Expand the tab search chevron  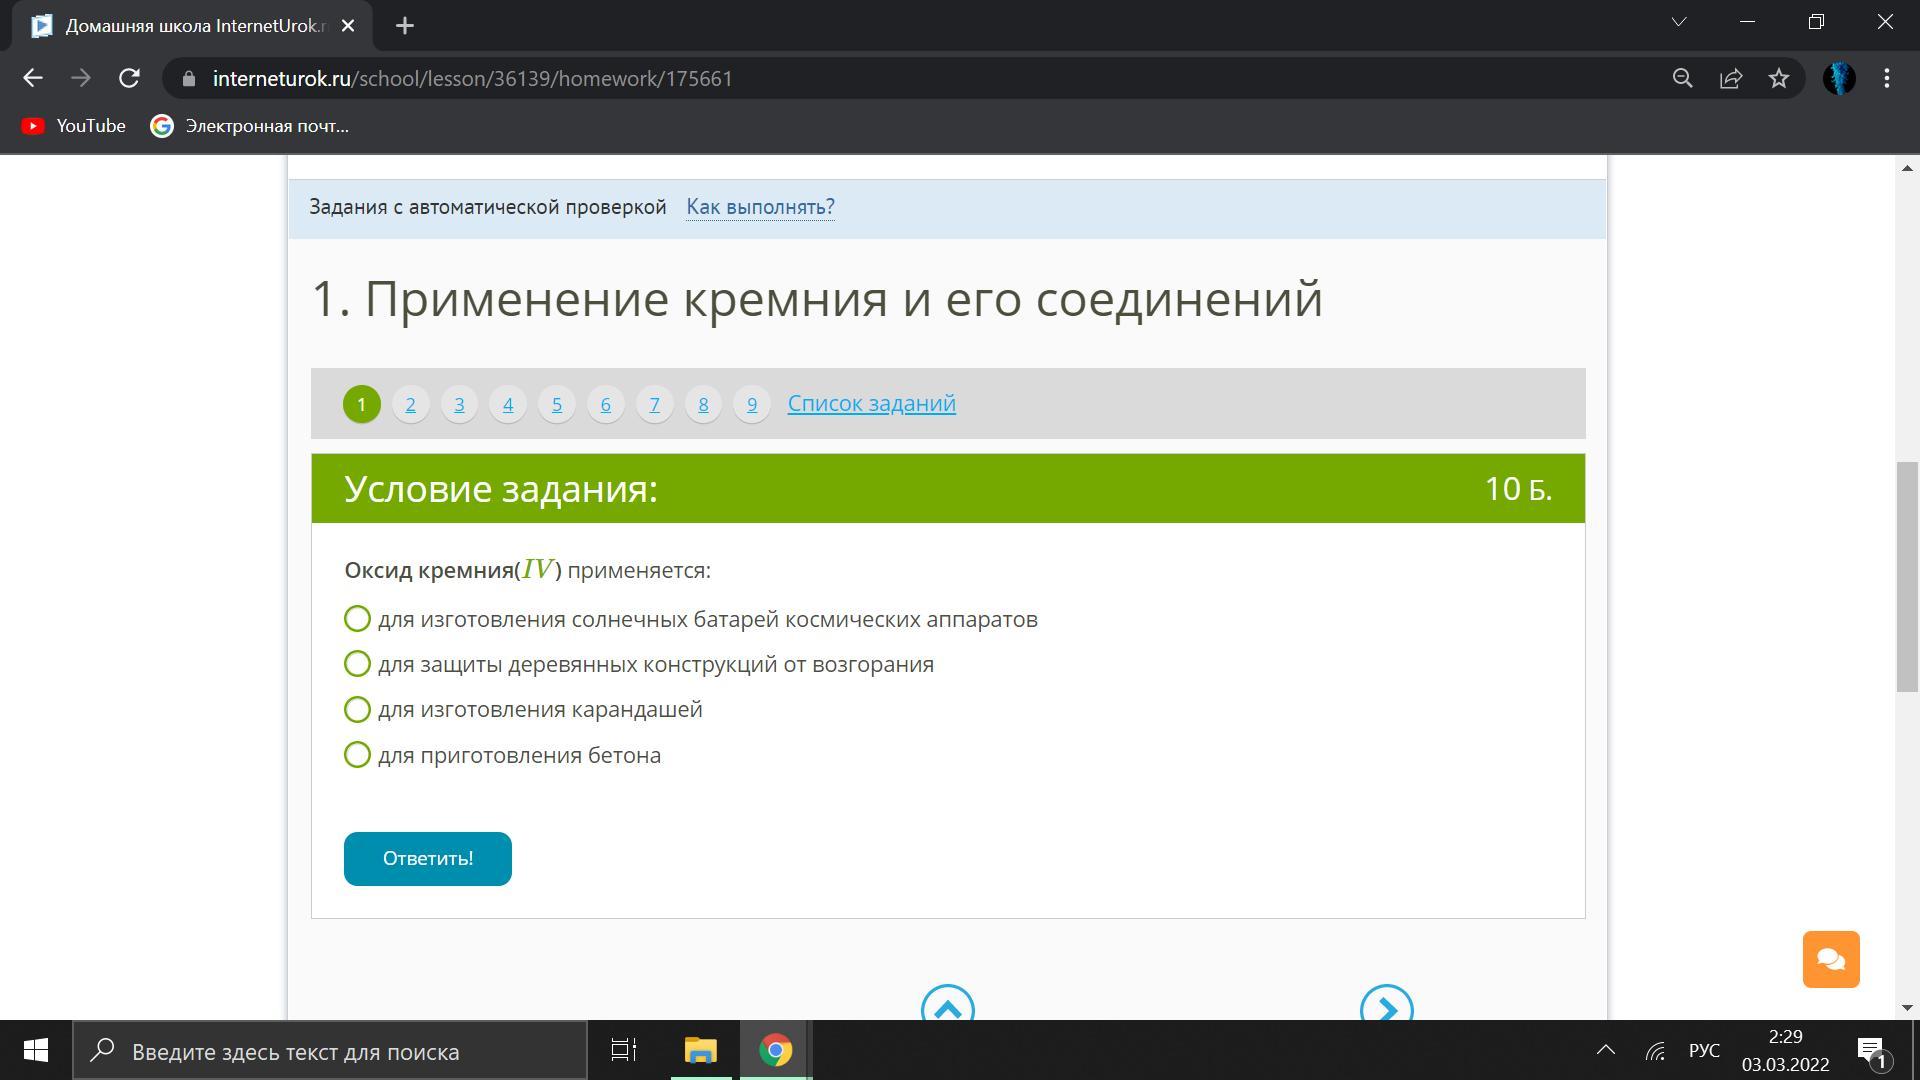[1678, 22]
